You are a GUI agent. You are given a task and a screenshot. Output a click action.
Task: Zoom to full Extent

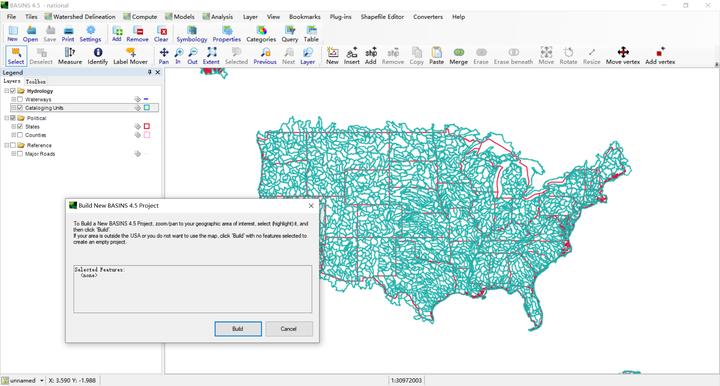pos(211,56)
